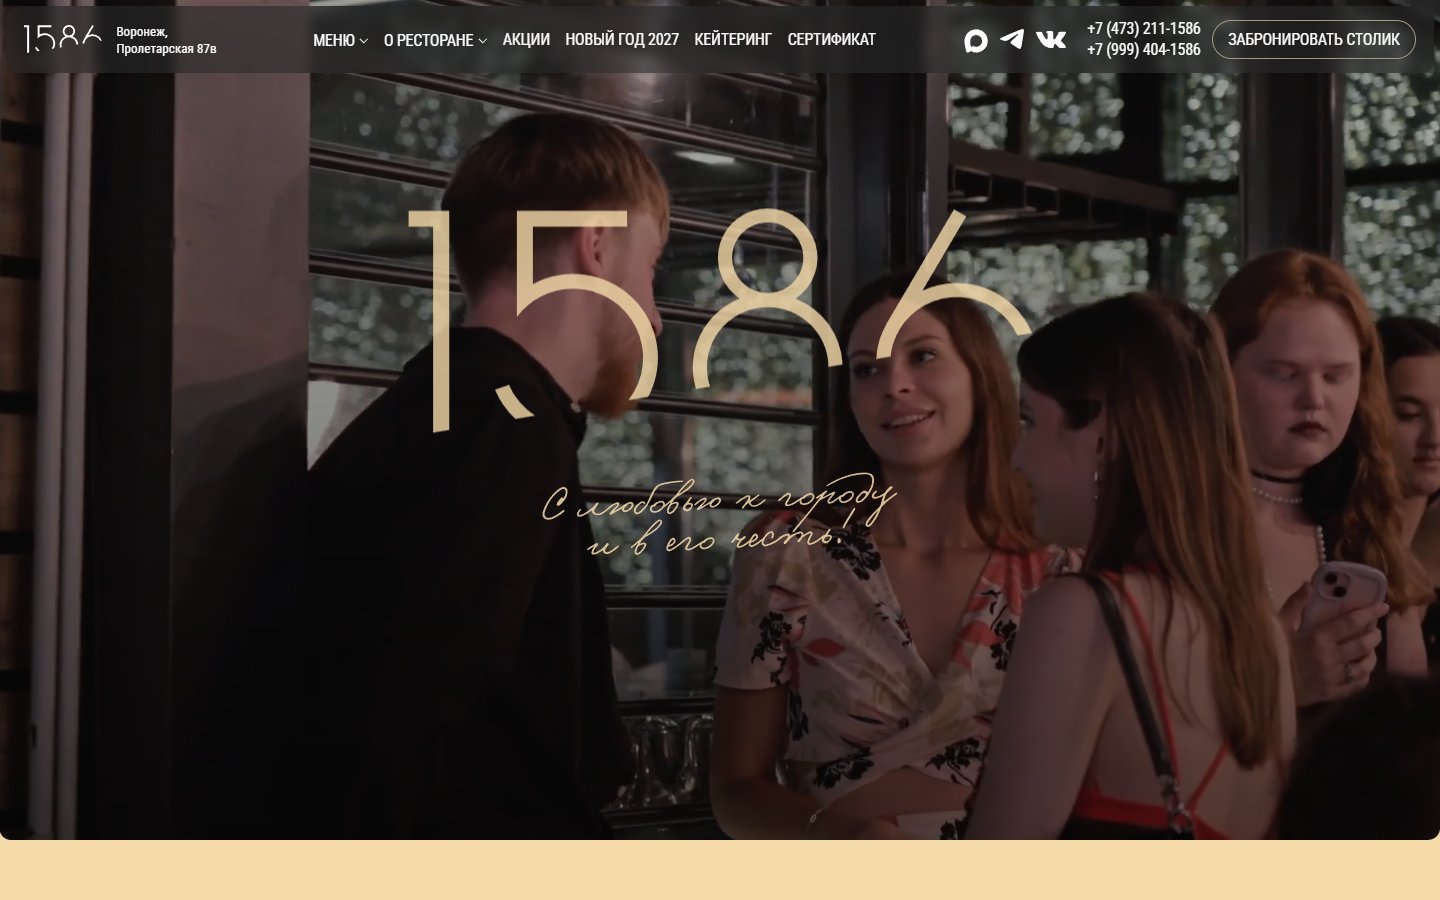Open the Telegram paper-plane icon
Image resolution: width=1440 pixels, height=900 pixels.
click(x=1012, y=39)
